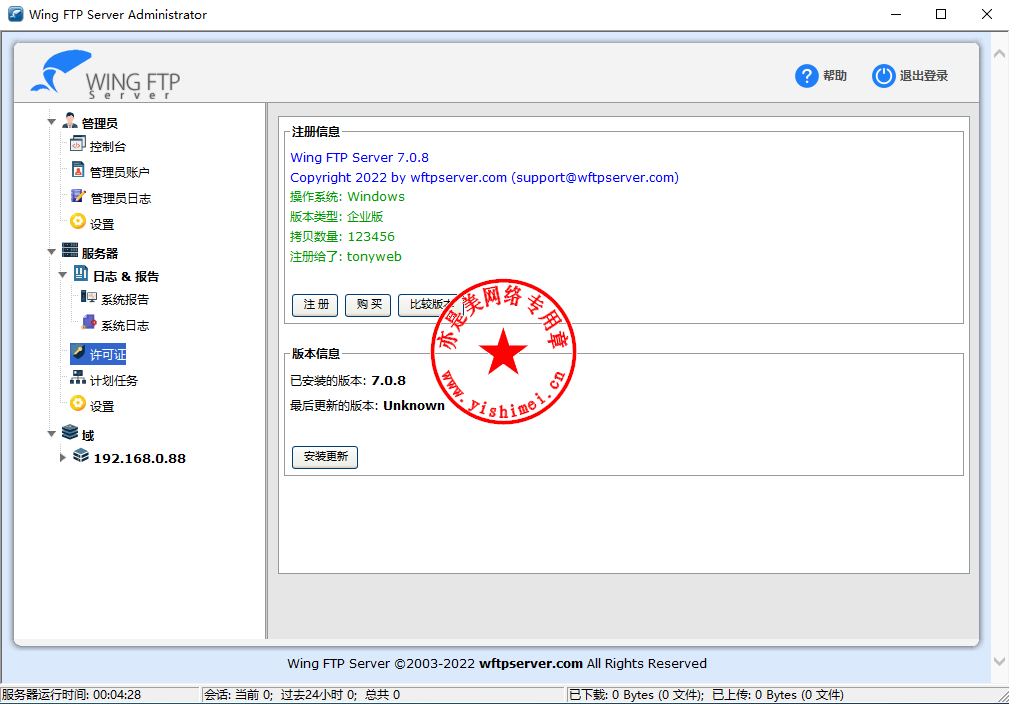Click the '操作系统: Windows' line
This screenshot has height=704, width=1009.
point(347,197)
